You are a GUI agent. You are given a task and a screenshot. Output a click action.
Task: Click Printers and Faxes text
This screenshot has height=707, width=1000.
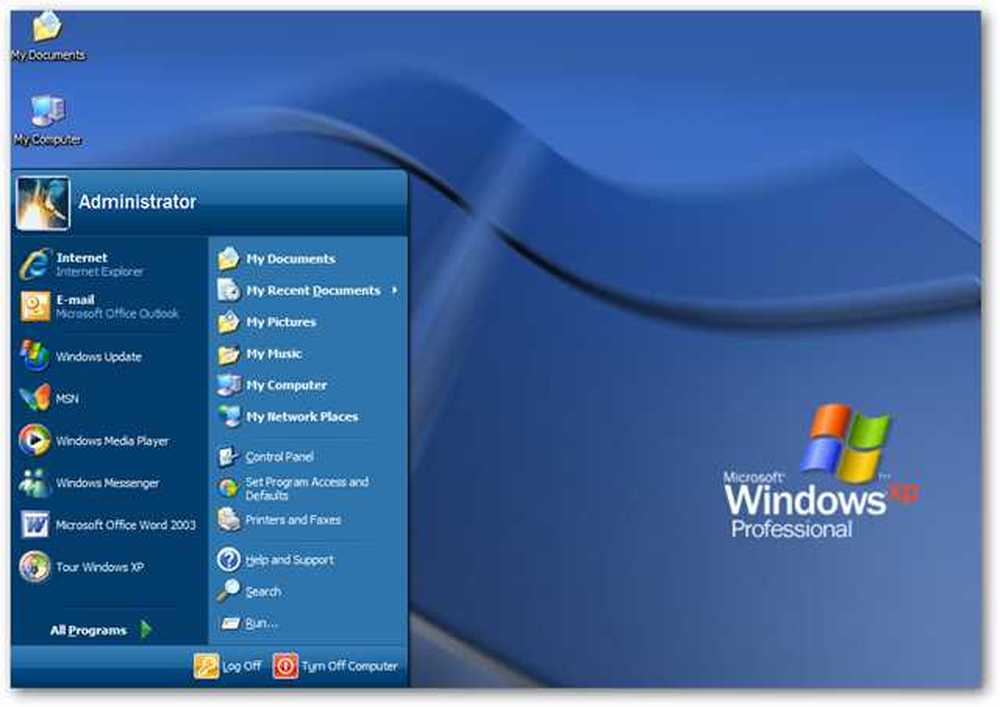point(293,520)
